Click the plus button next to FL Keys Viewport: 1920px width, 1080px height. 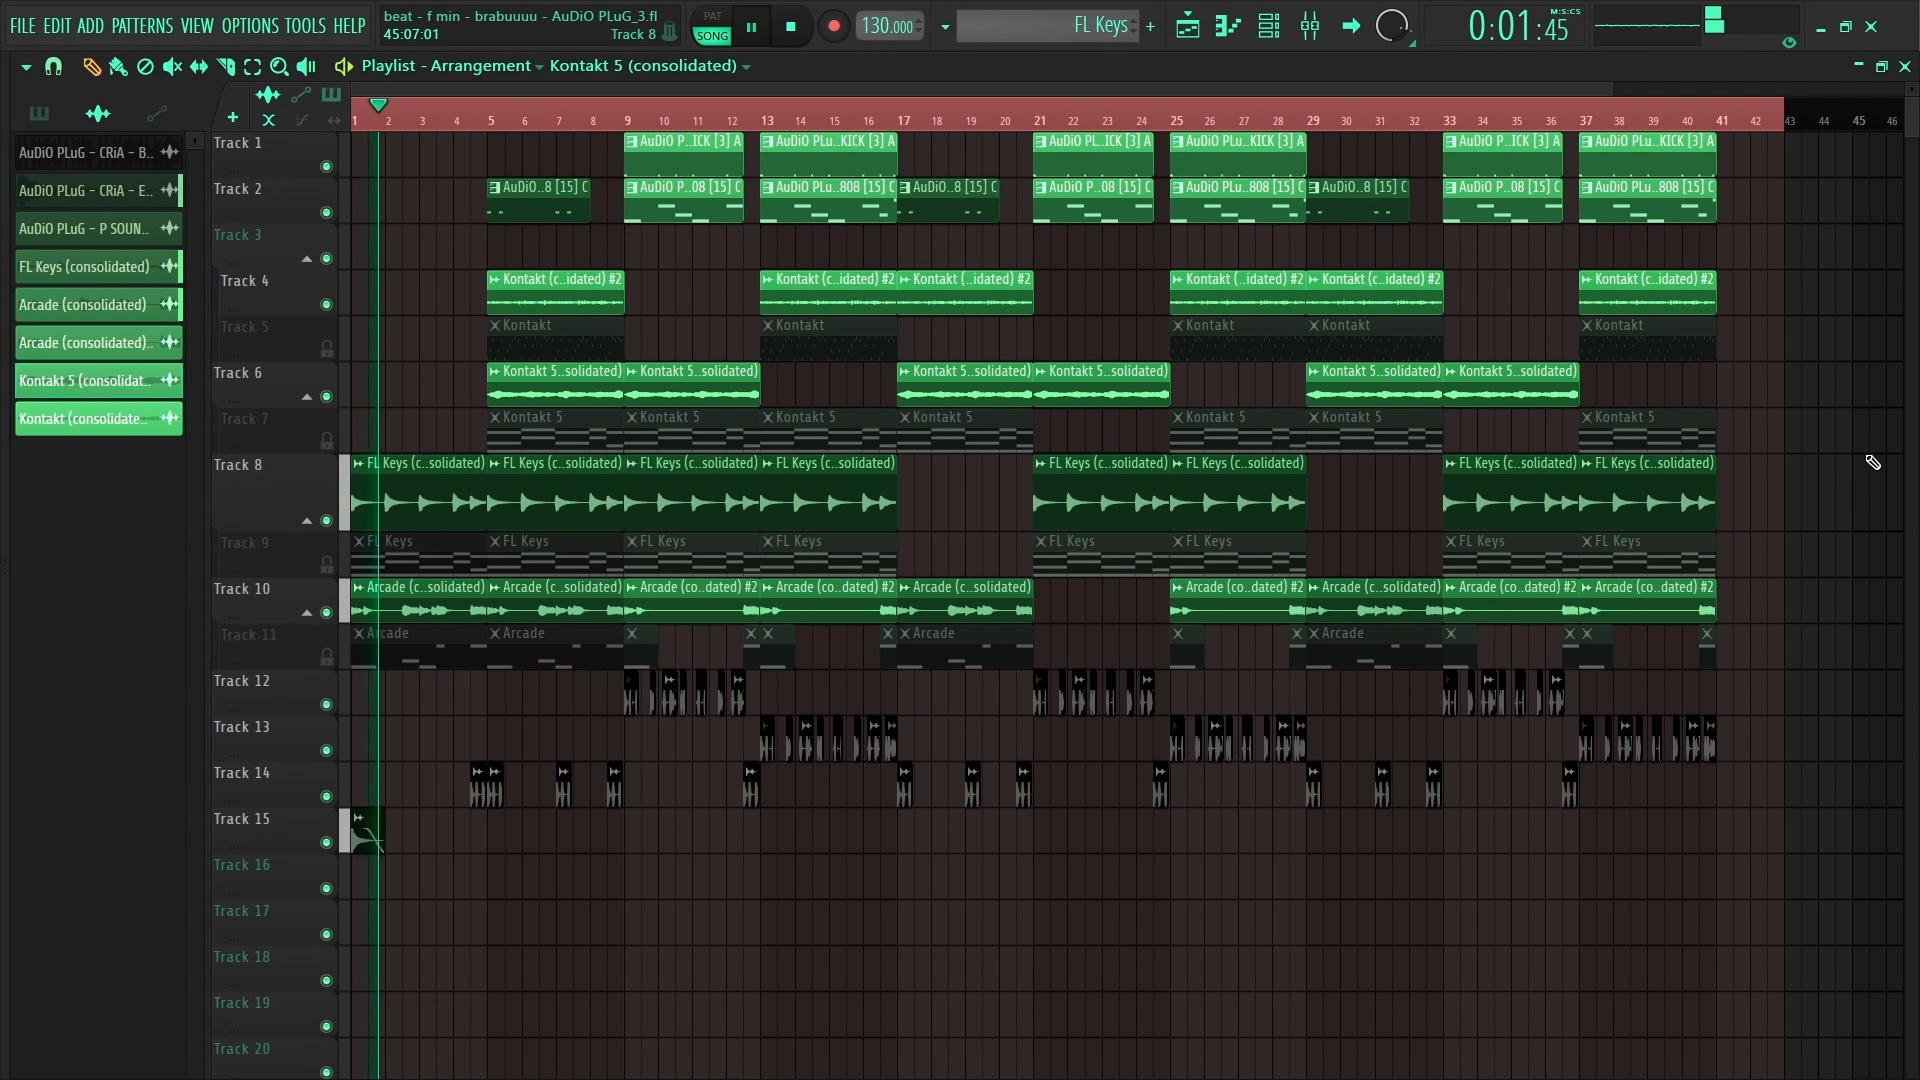[1150, 26]
